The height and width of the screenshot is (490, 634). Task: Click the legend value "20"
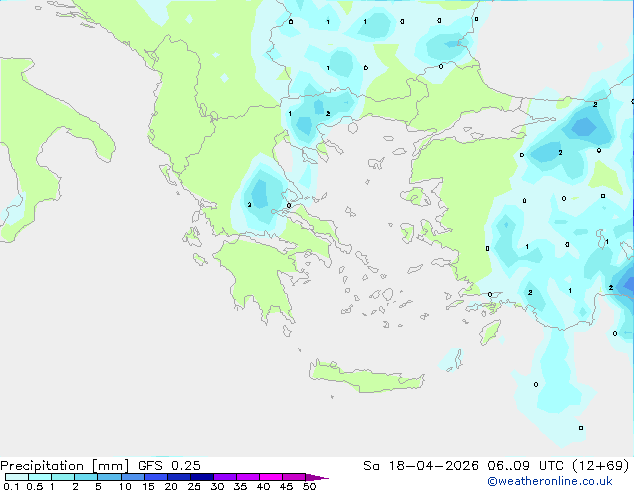171,486
